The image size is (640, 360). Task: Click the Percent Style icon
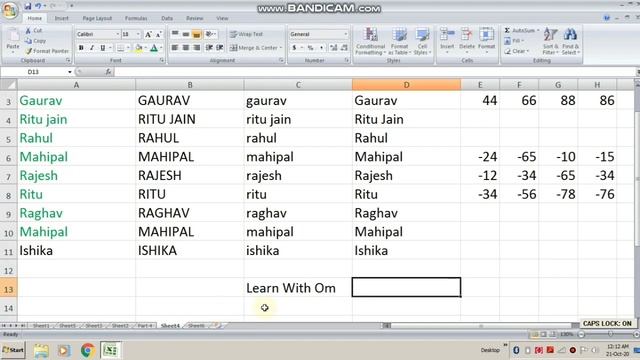pyautogui.click(x=311, y=48)
